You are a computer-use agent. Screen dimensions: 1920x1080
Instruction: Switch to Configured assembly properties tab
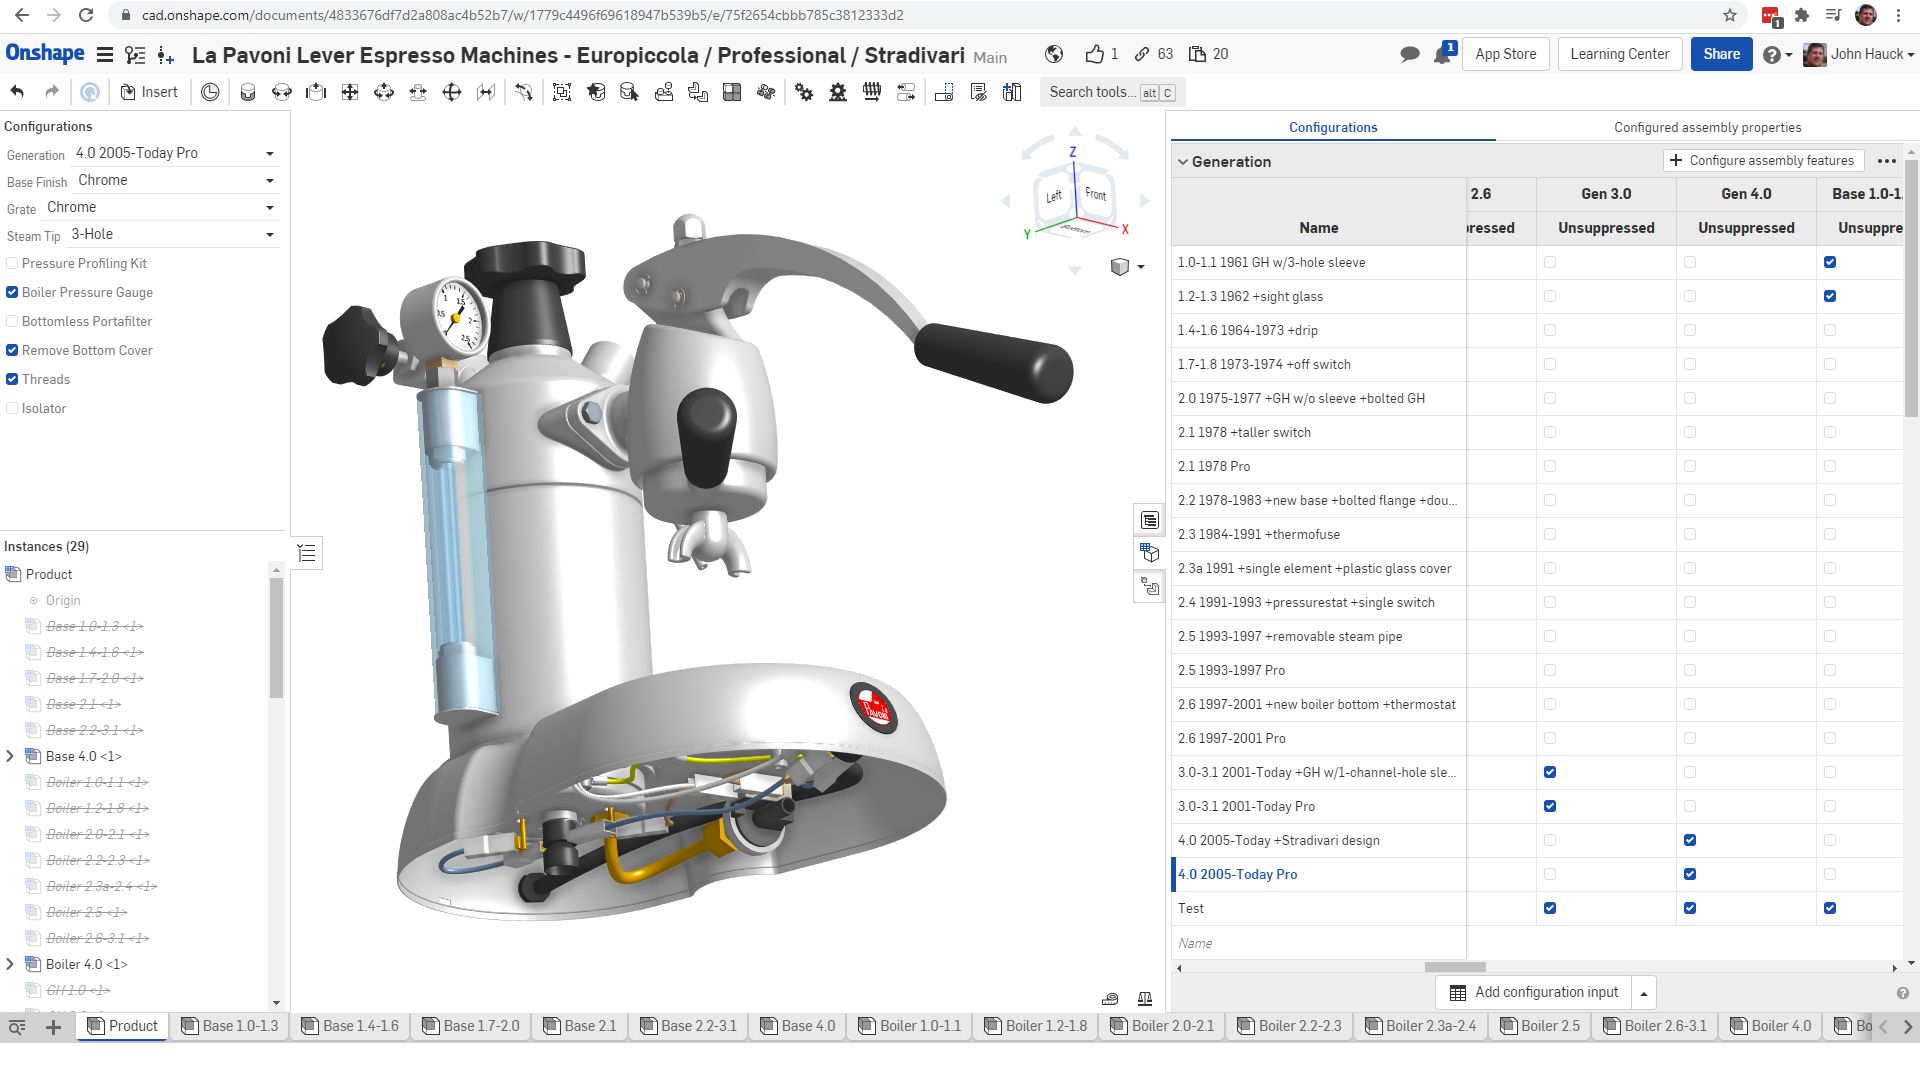(x=1707, y=127)
